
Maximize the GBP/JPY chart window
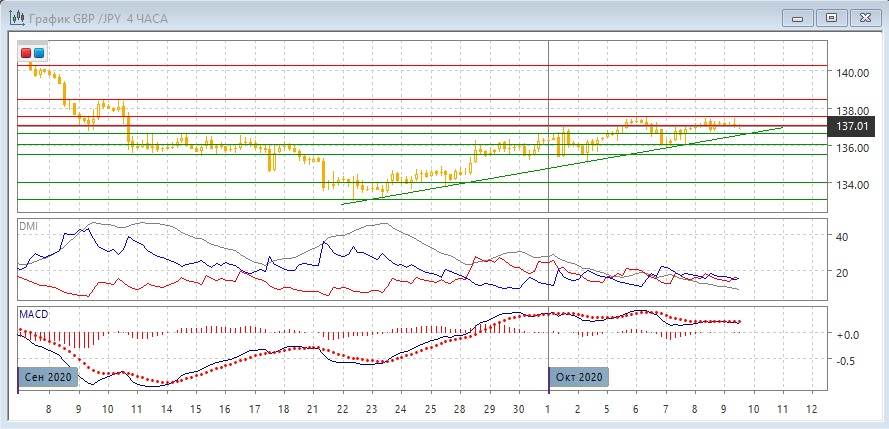(x=830, y=17)
